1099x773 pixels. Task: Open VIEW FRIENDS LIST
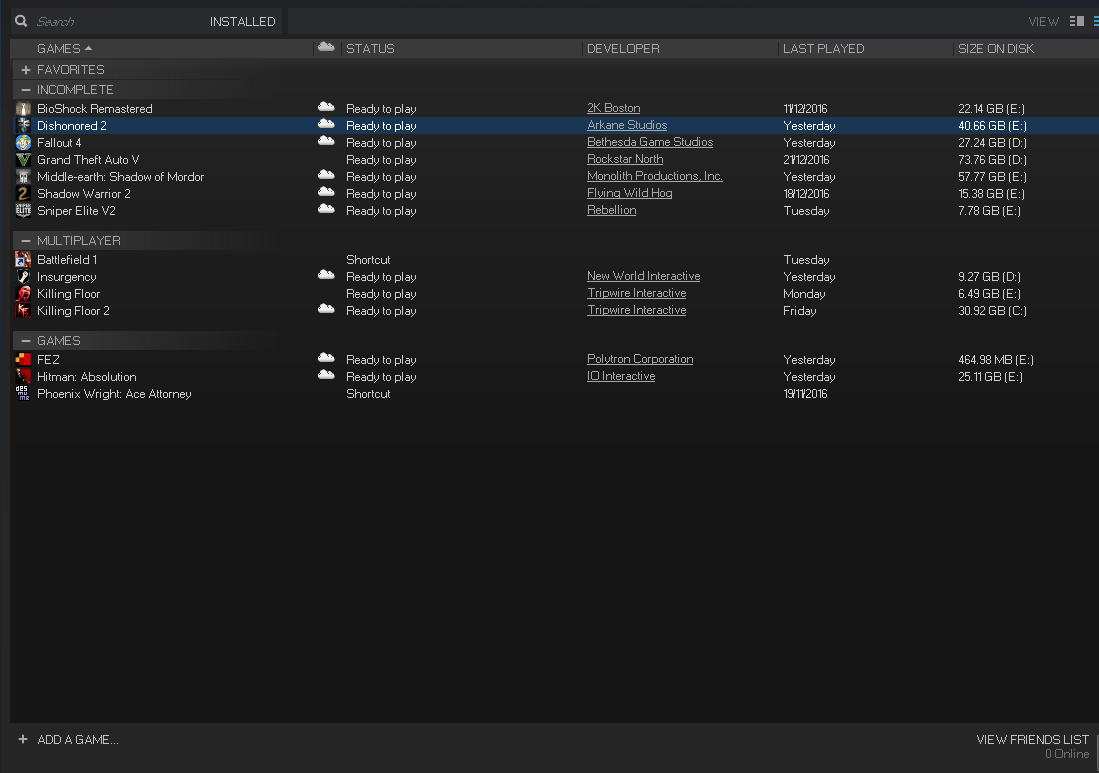(x=1032, y=739)
